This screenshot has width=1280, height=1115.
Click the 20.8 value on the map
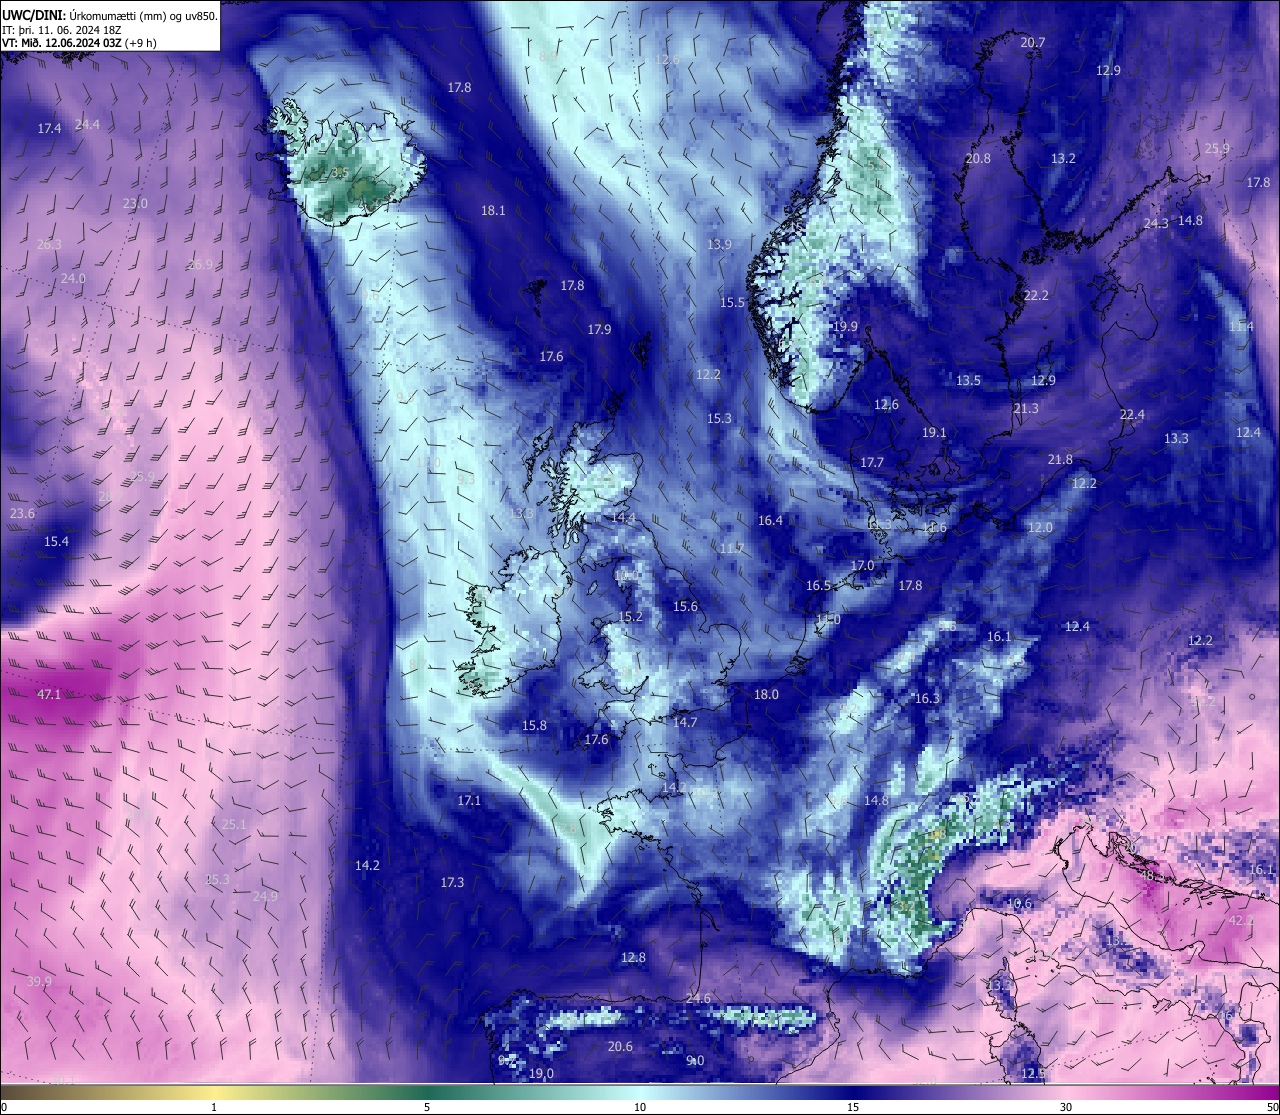978,159
